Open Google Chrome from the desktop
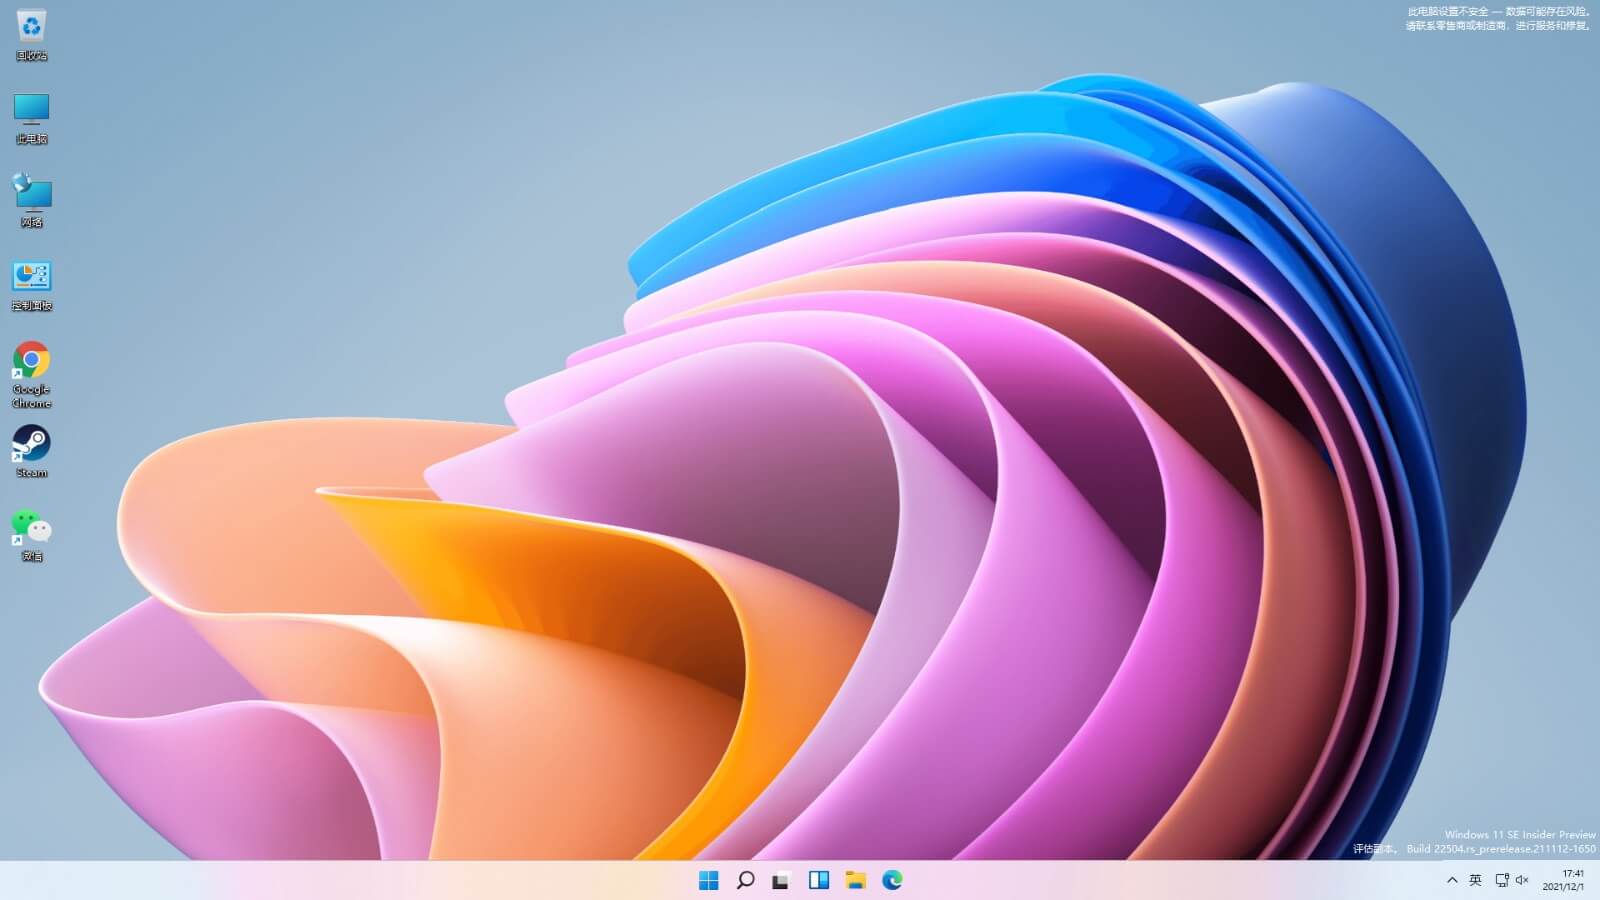Screen dimensions: 1600x900 31,362
